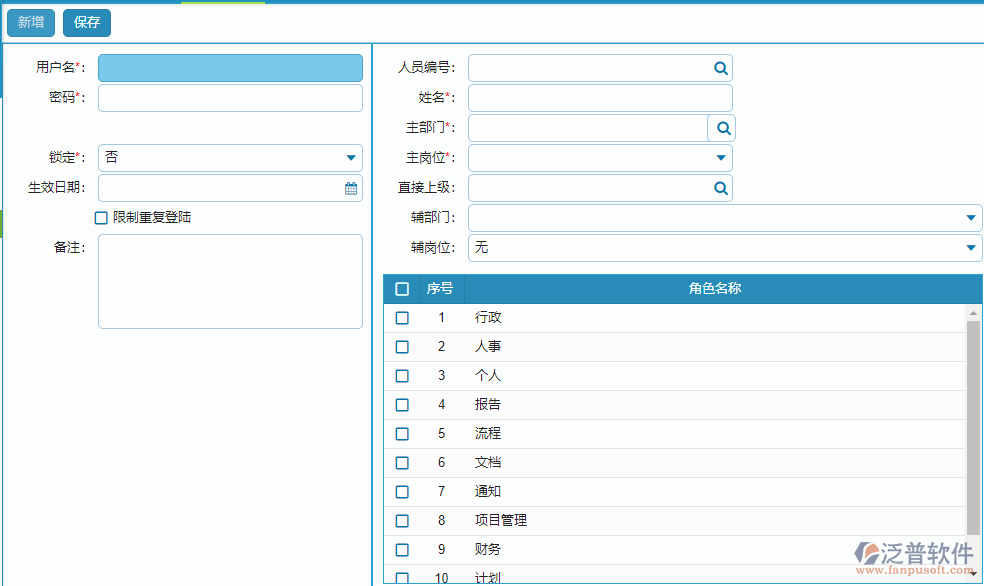
Task: Open the 生效日期 calendar picker
Action: tap(351, 187)
